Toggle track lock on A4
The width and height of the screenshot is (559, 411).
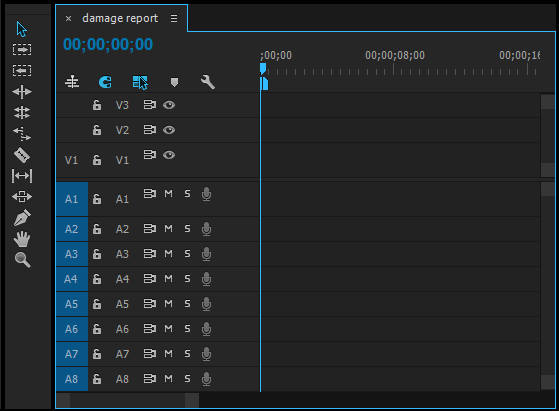tap(97, 279)
